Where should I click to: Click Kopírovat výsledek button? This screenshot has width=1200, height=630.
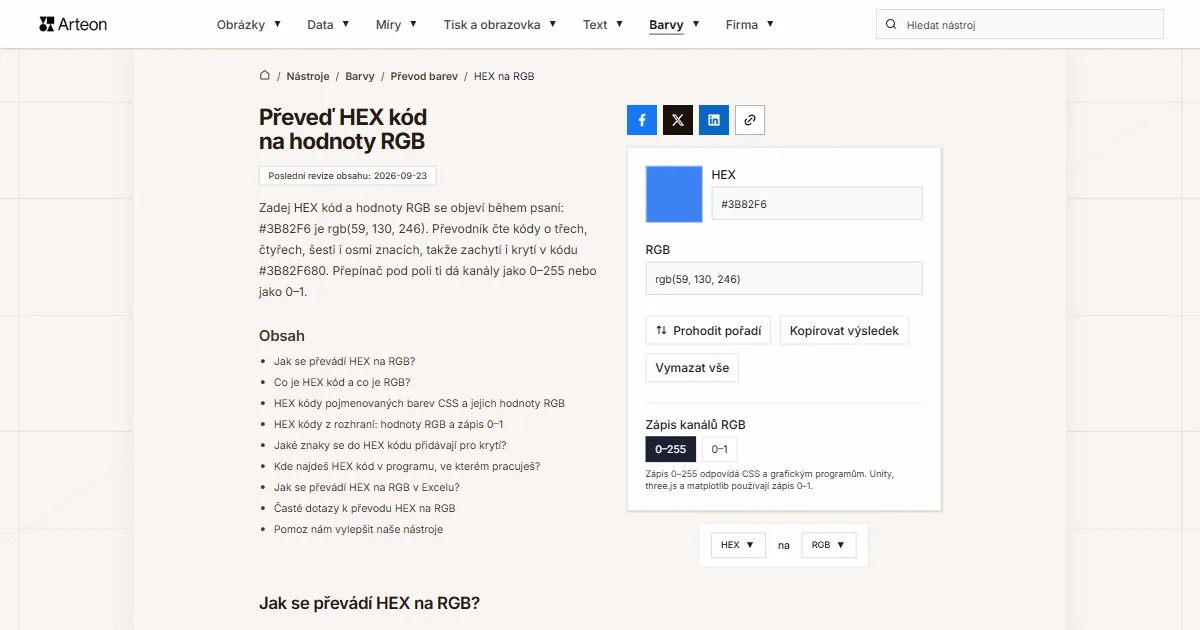pos(844,330)
